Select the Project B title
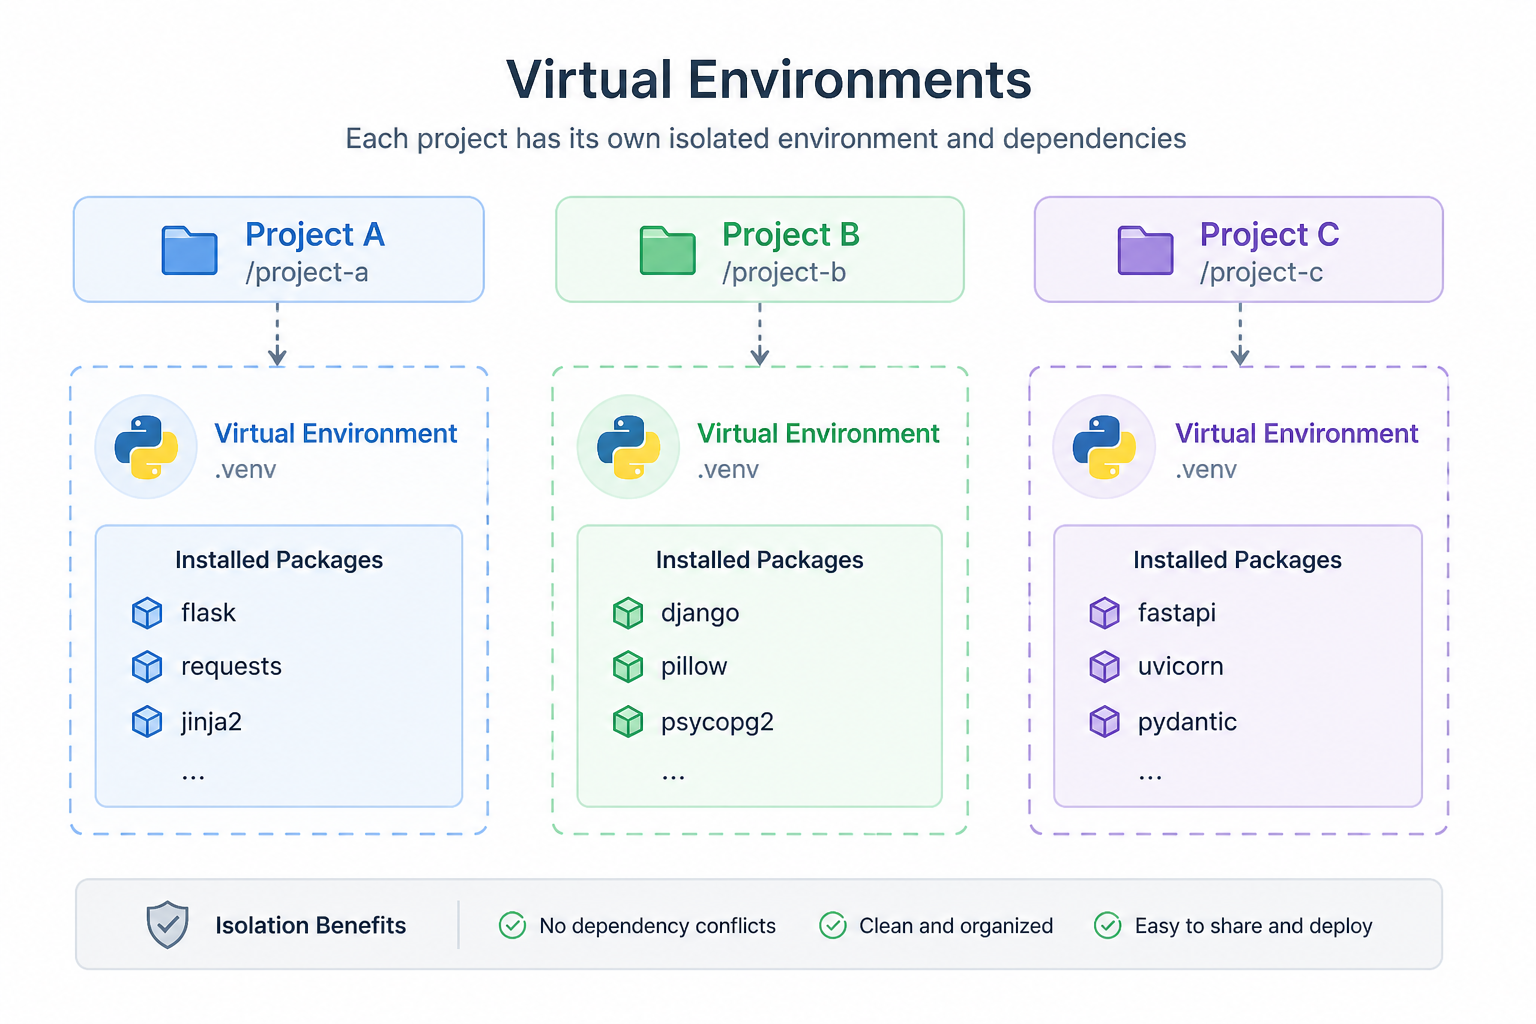The image size is (1536, 1024). coord(791,234)
